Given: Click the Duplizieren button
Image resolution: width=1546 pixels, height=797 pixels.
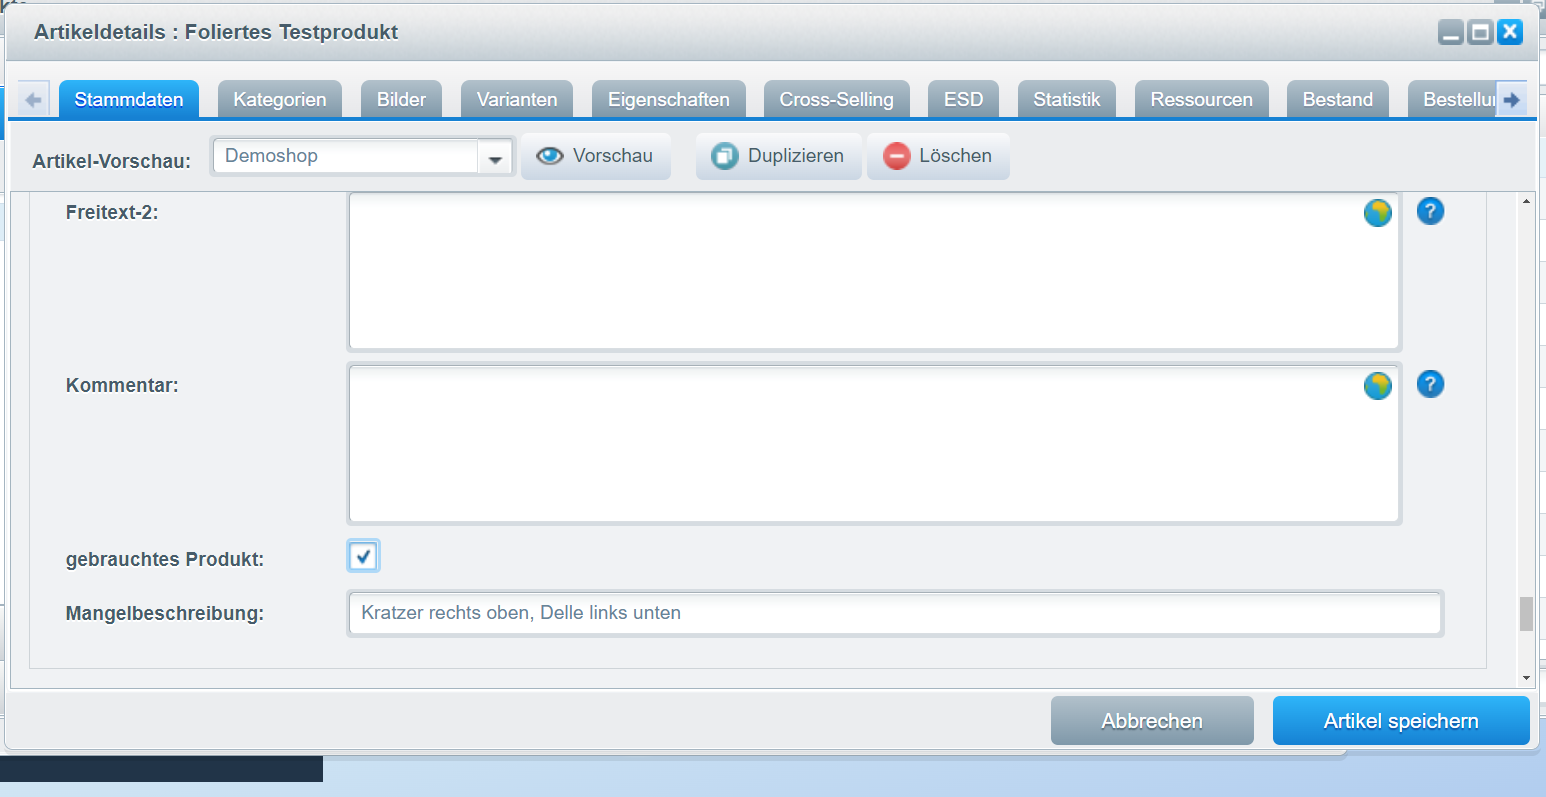Looking at the screenshot, I should click(778, 156).
